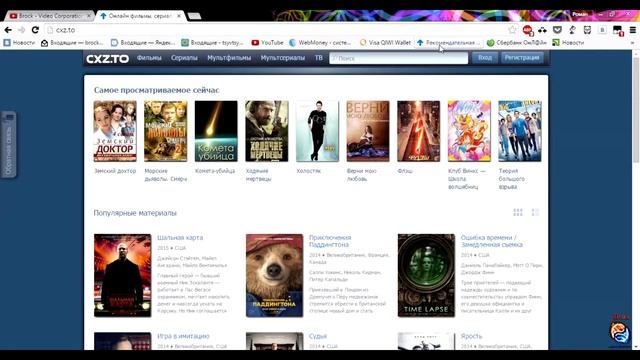Close the Онлайн фильмы tab
The image size is (640, 360).
(179, 16)
